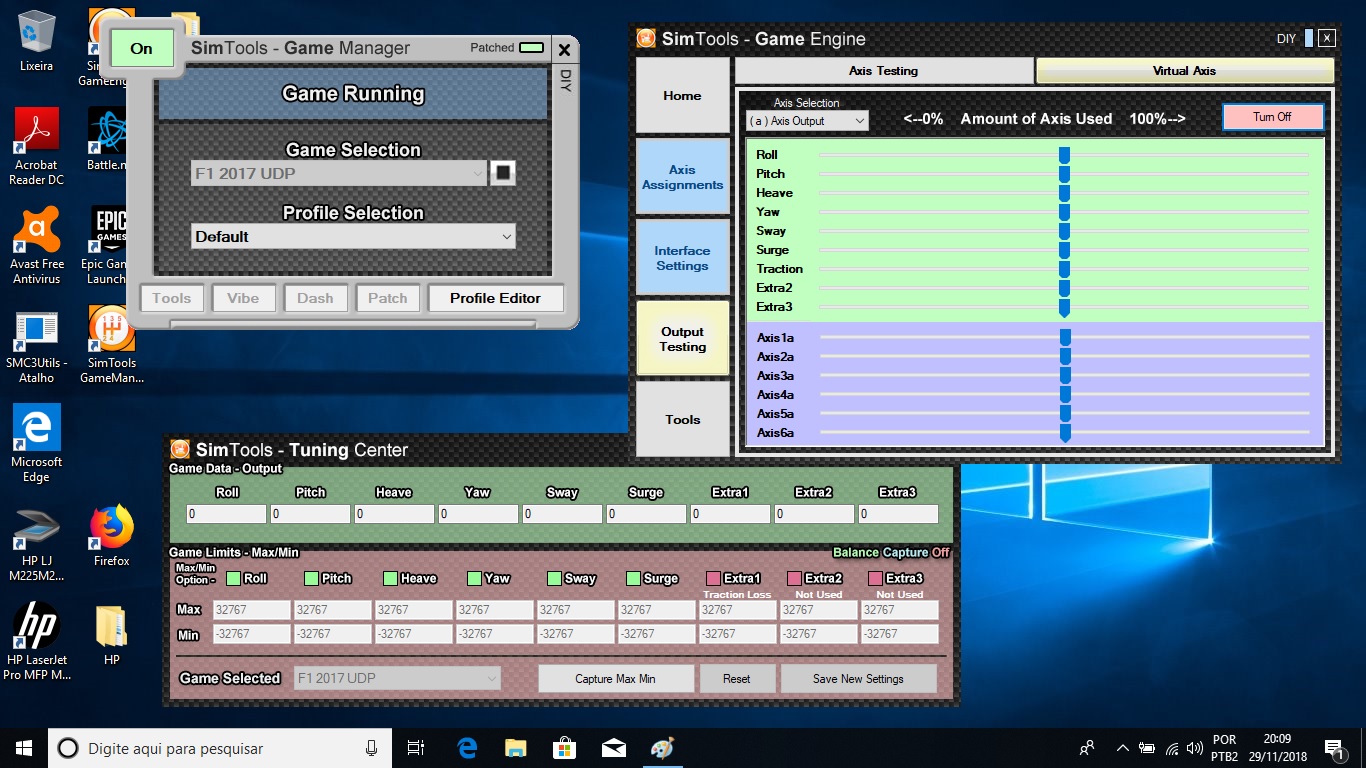Open Tools section in Game Engine

[682, 419]
